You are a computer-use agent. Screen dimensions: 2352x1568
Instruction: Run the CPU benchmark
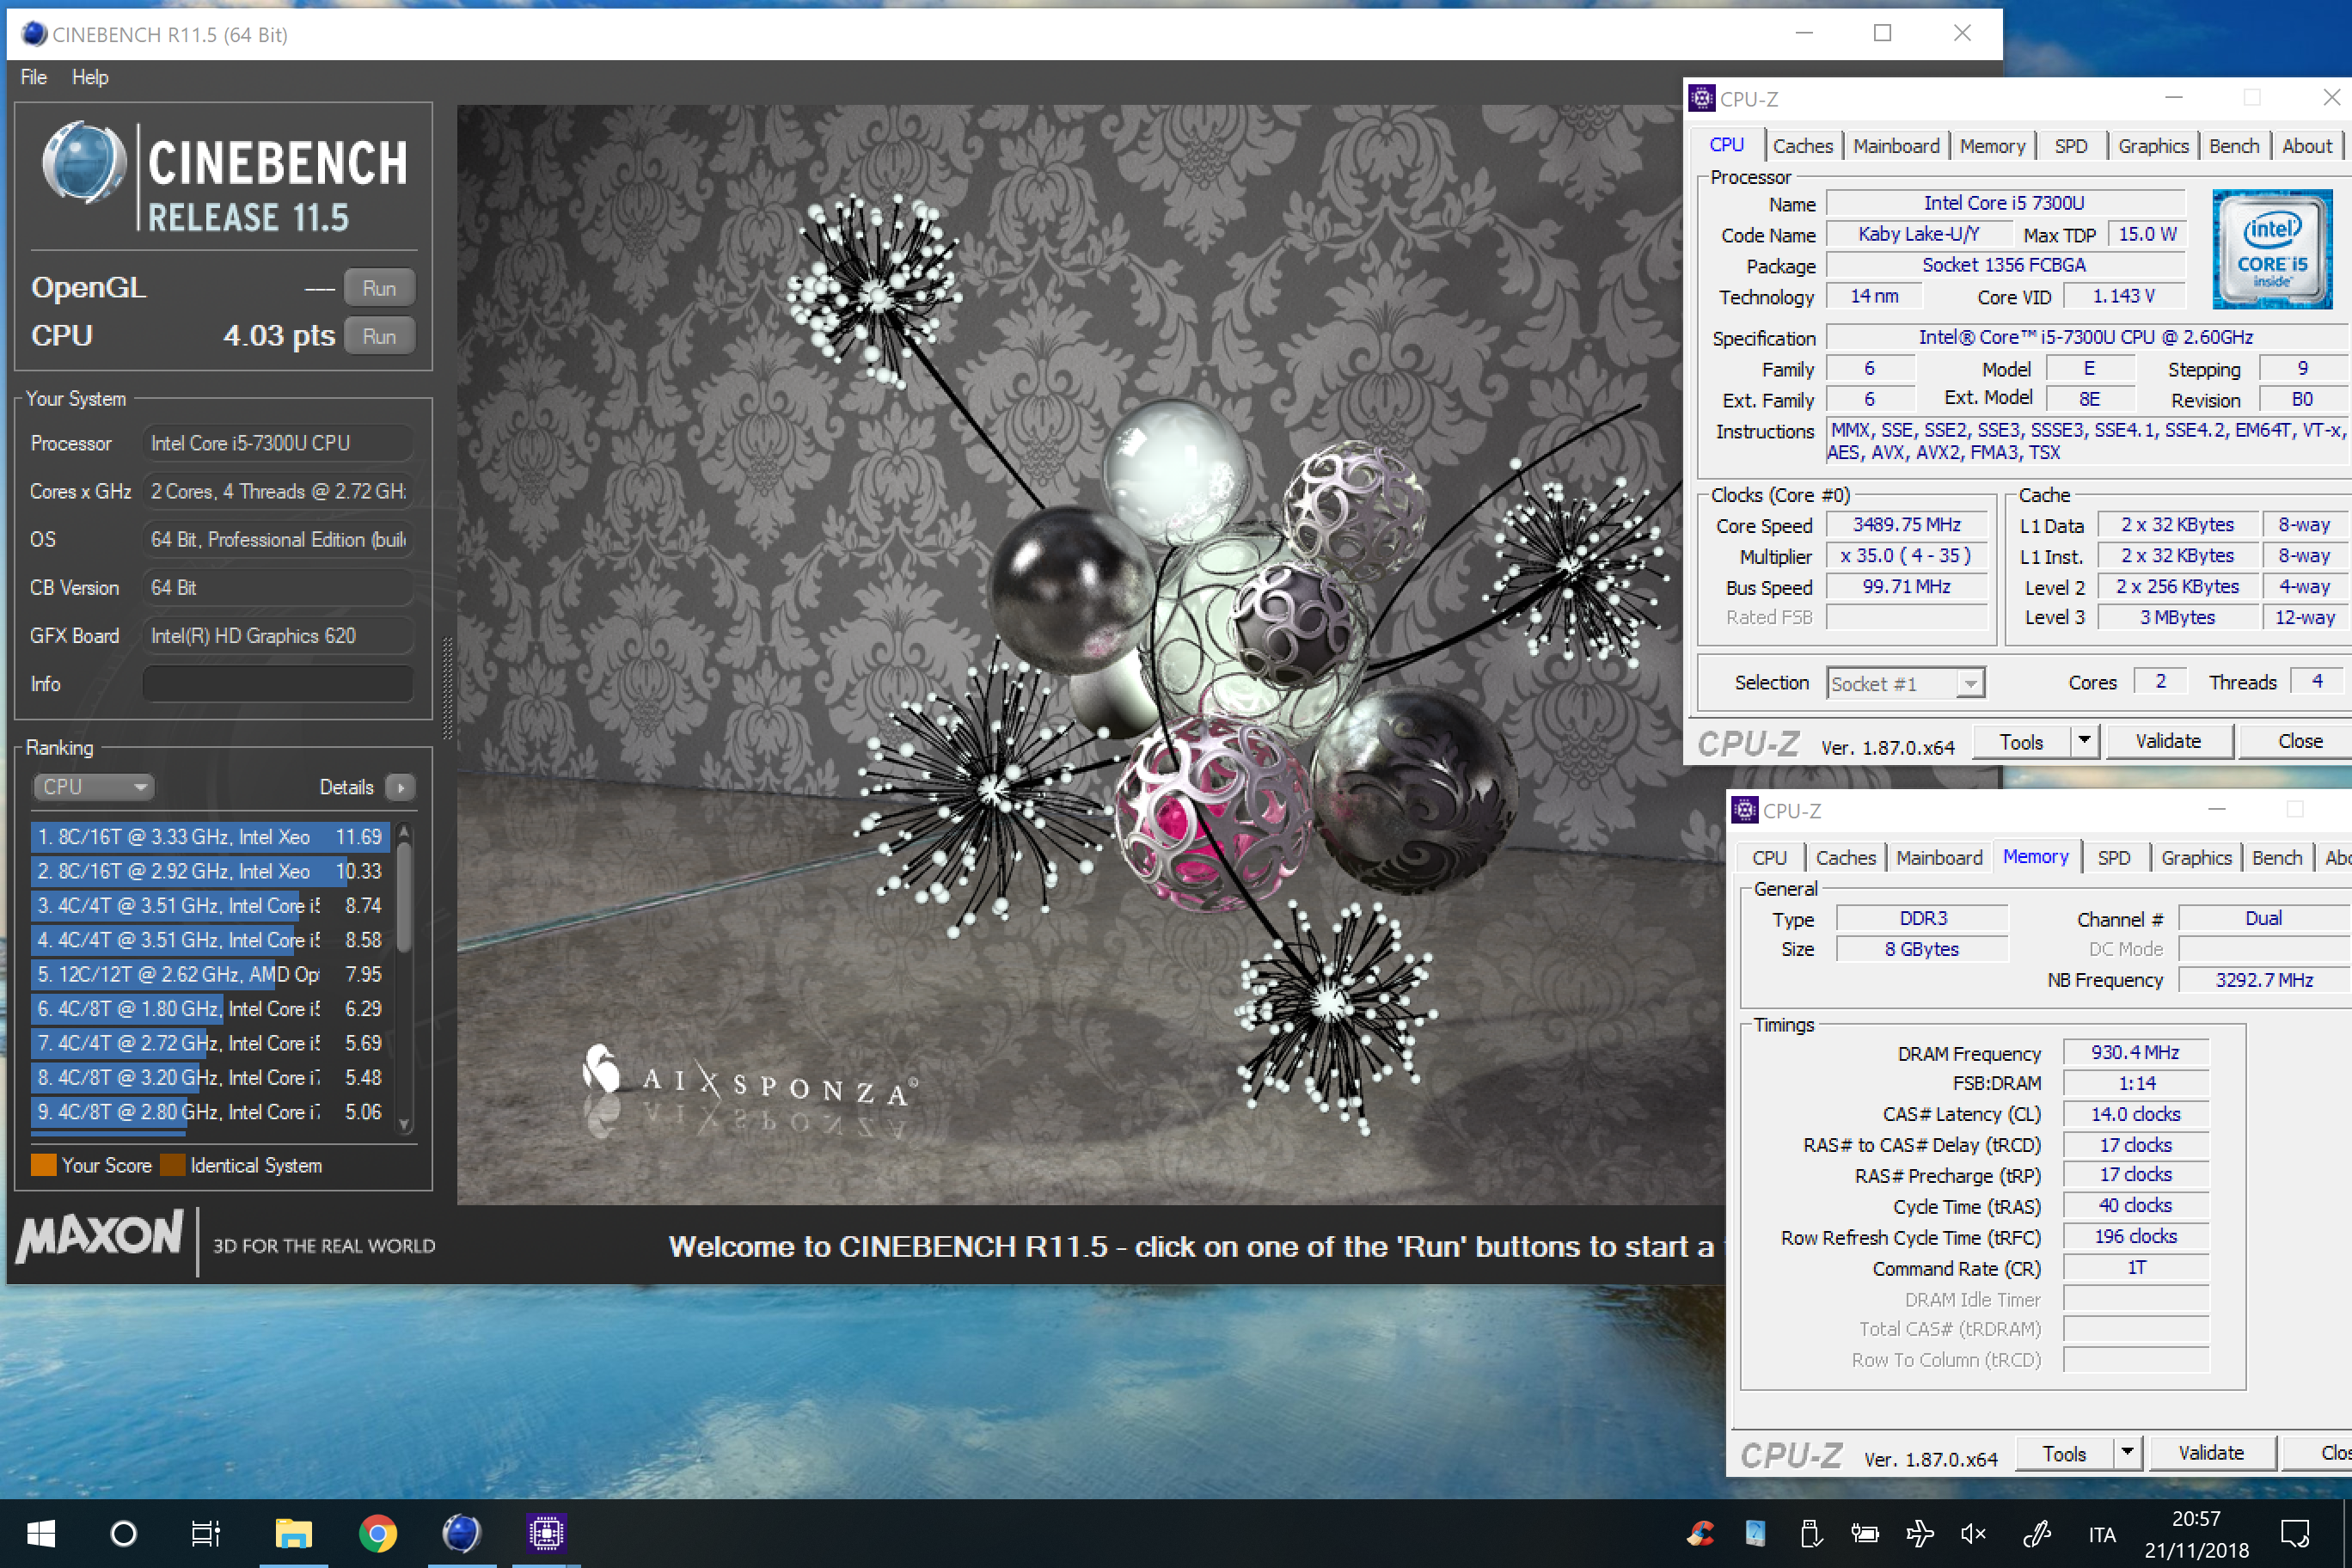pyautogui.click(x=379, y=336)
